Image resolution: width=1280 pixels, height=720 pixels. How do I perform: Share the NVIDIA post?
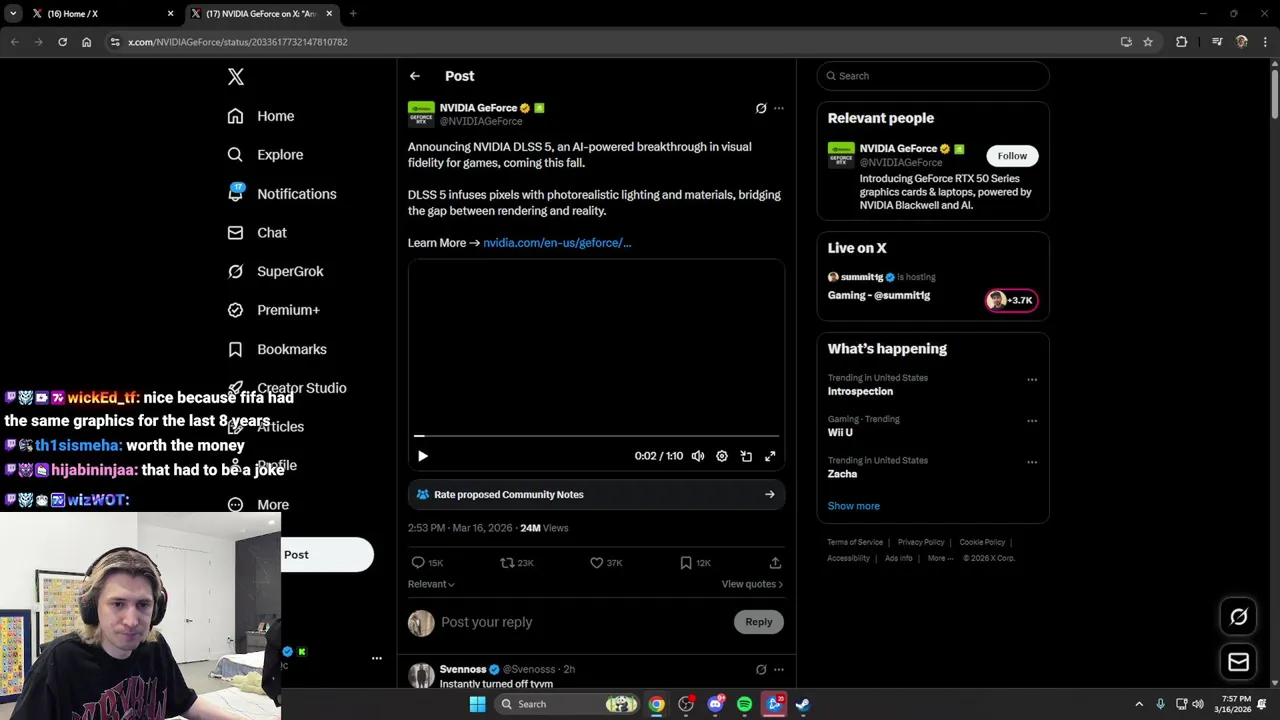[x=775, y=563]
